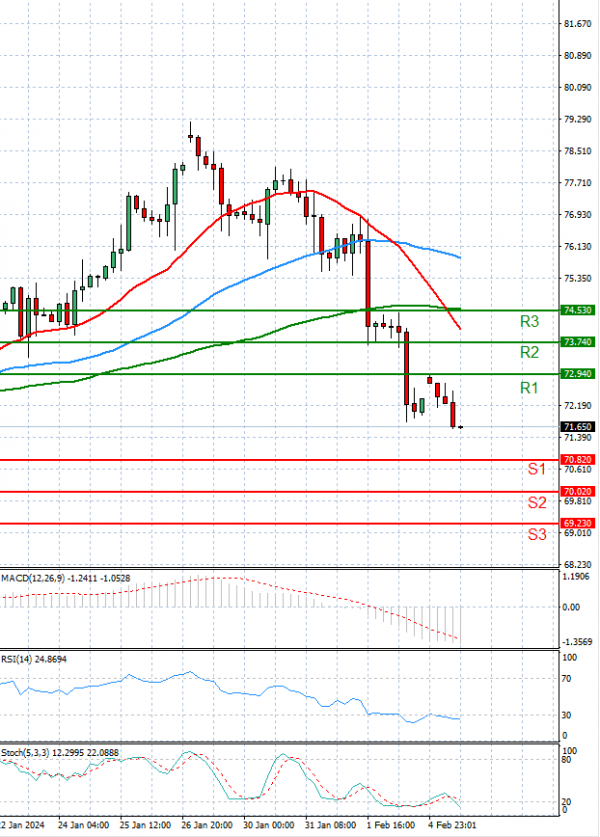This screenshot has width=600, height=837.
Task: Select the 74.530 green price tag
Action: 578,311
